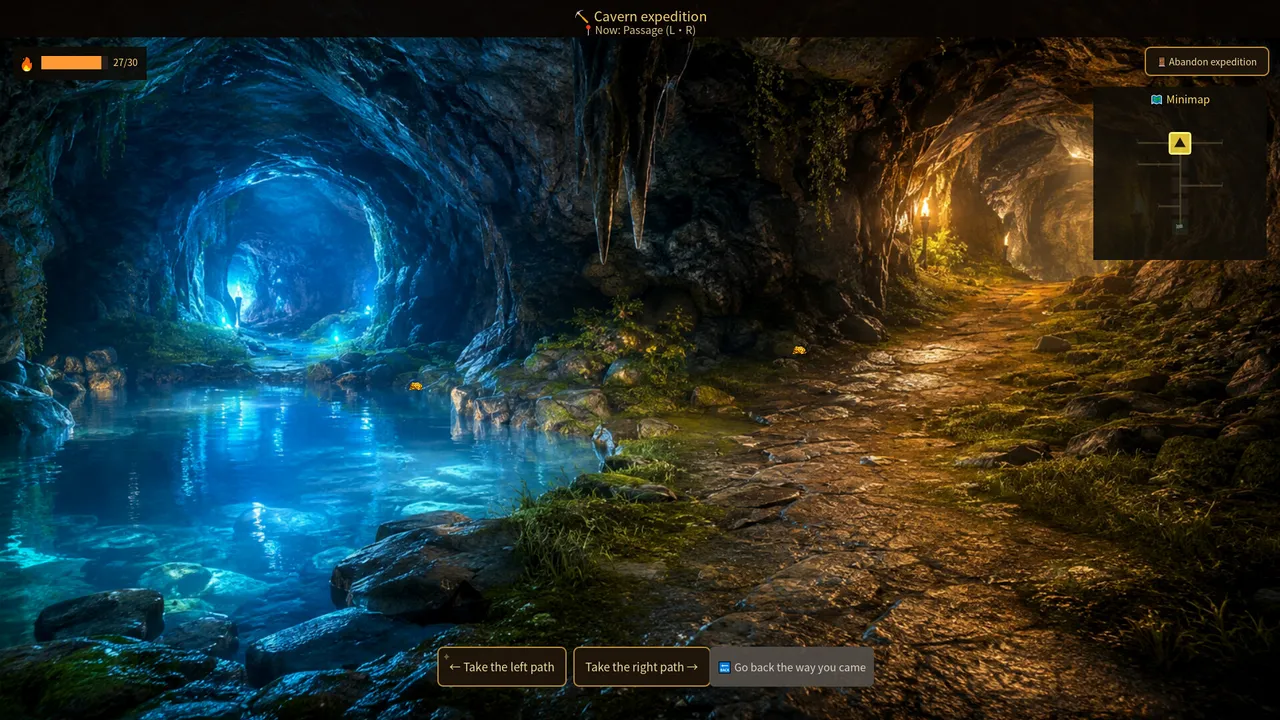Image resolution: width=1280 pixels, height=720 pixels.
Task: Click the Minimap label
Action: (1188, 100)
